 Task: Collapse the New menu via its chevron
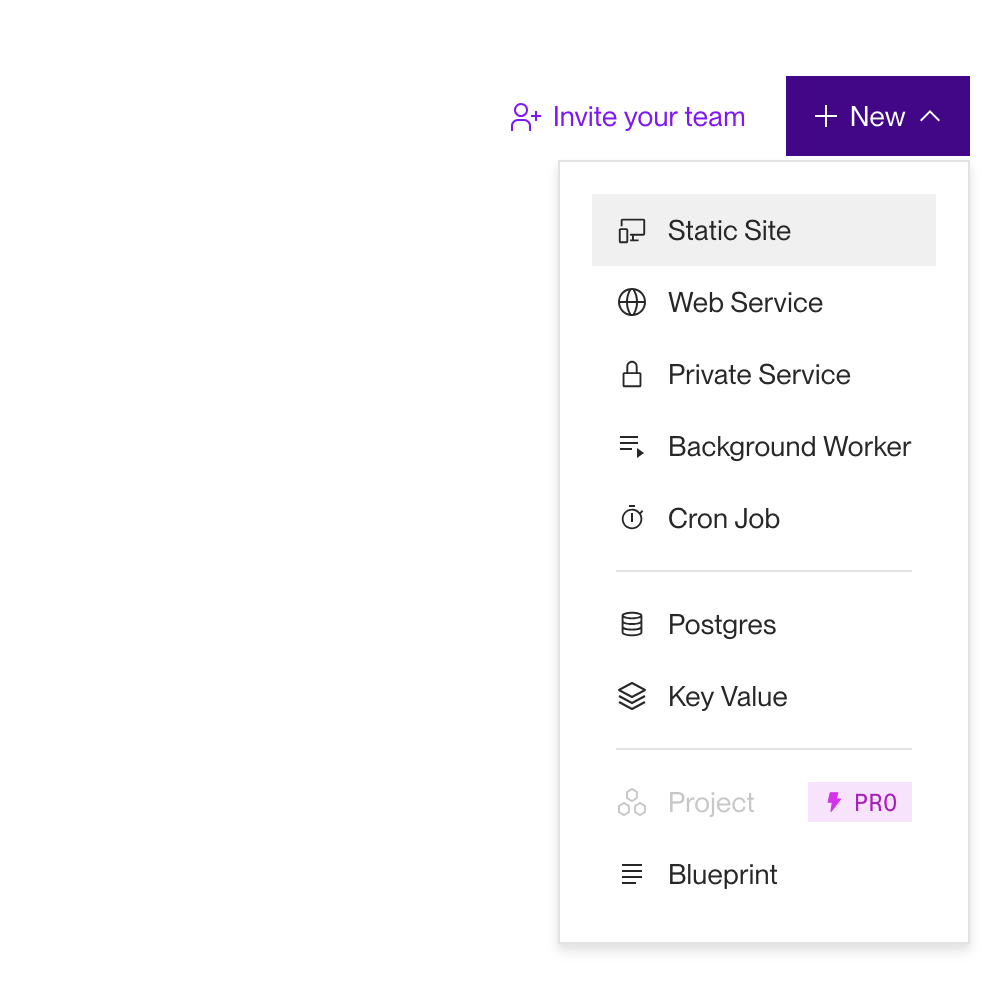pos(931,116)
